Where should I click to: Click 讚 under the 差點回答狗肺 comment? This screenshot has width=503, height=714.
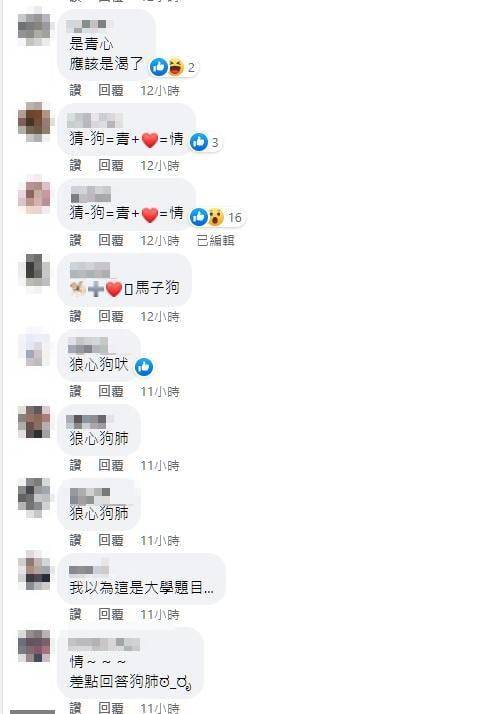[76, 708]
